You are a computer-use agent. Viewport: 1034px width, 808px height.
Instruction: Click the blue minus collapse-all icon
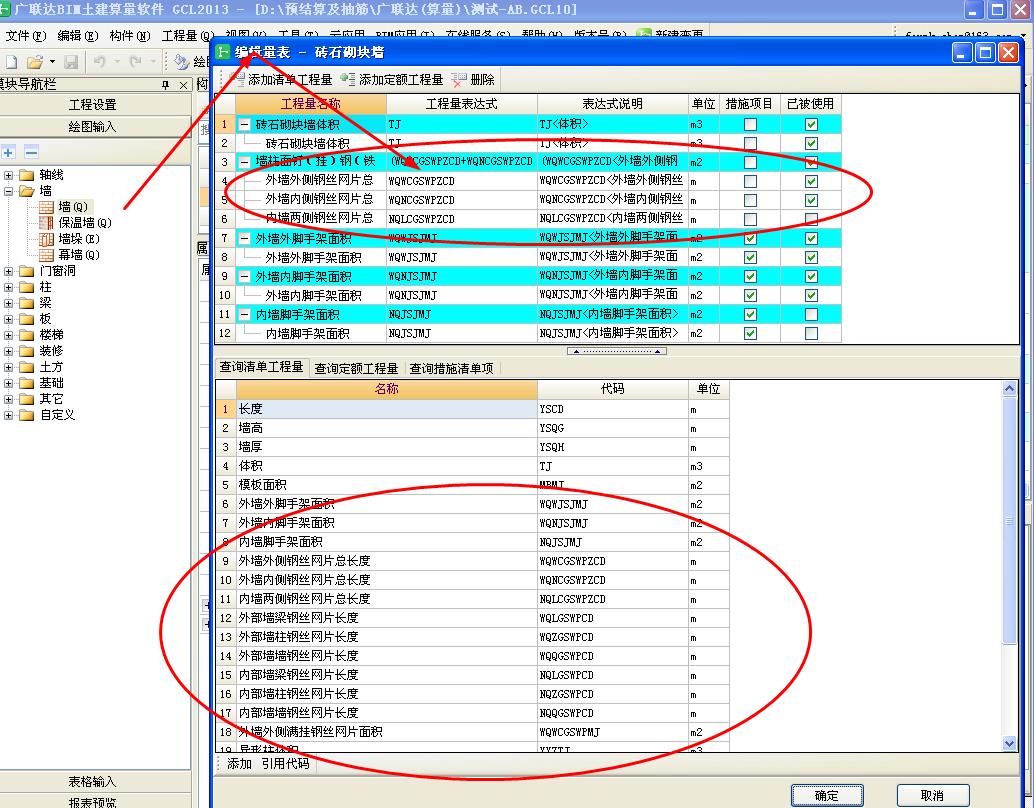point(31,152)
